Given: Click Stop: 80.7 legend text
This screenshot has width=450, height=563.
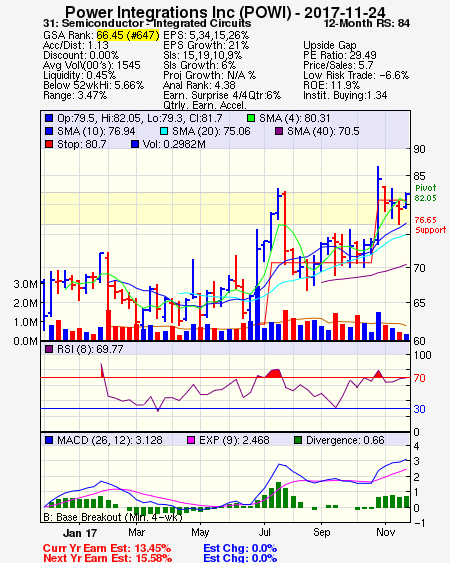Looking at the screenshot, I should point(82,144).
